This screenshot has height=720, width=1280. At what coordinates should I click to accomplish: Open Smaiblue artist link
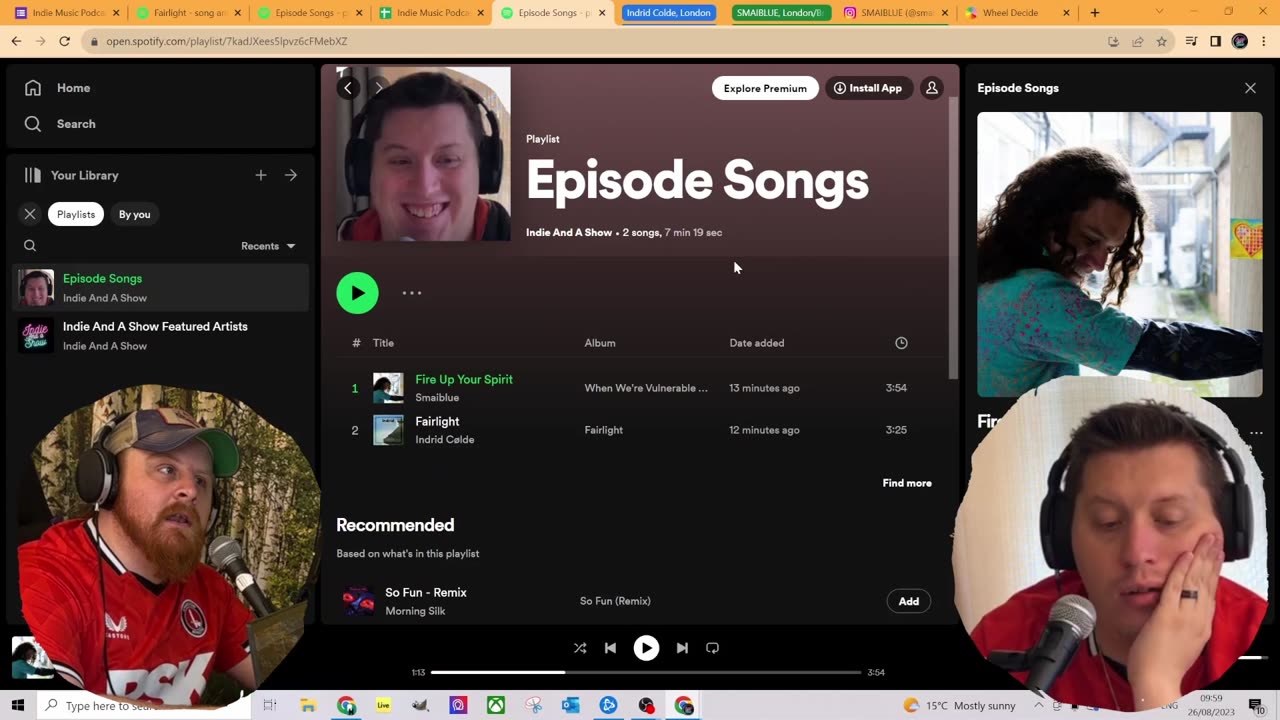pyautogui.click(x=437, y=398)
